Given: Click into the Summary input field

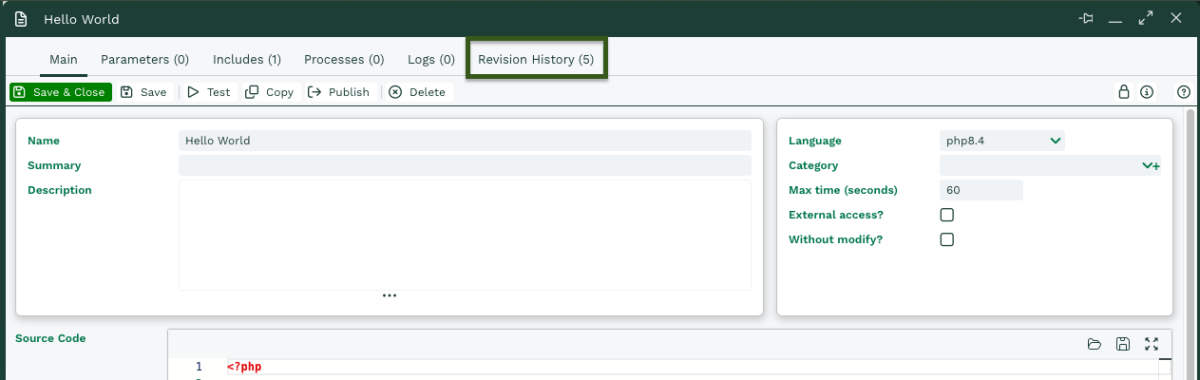Looking at the screenshot, I should coord(465,166).
